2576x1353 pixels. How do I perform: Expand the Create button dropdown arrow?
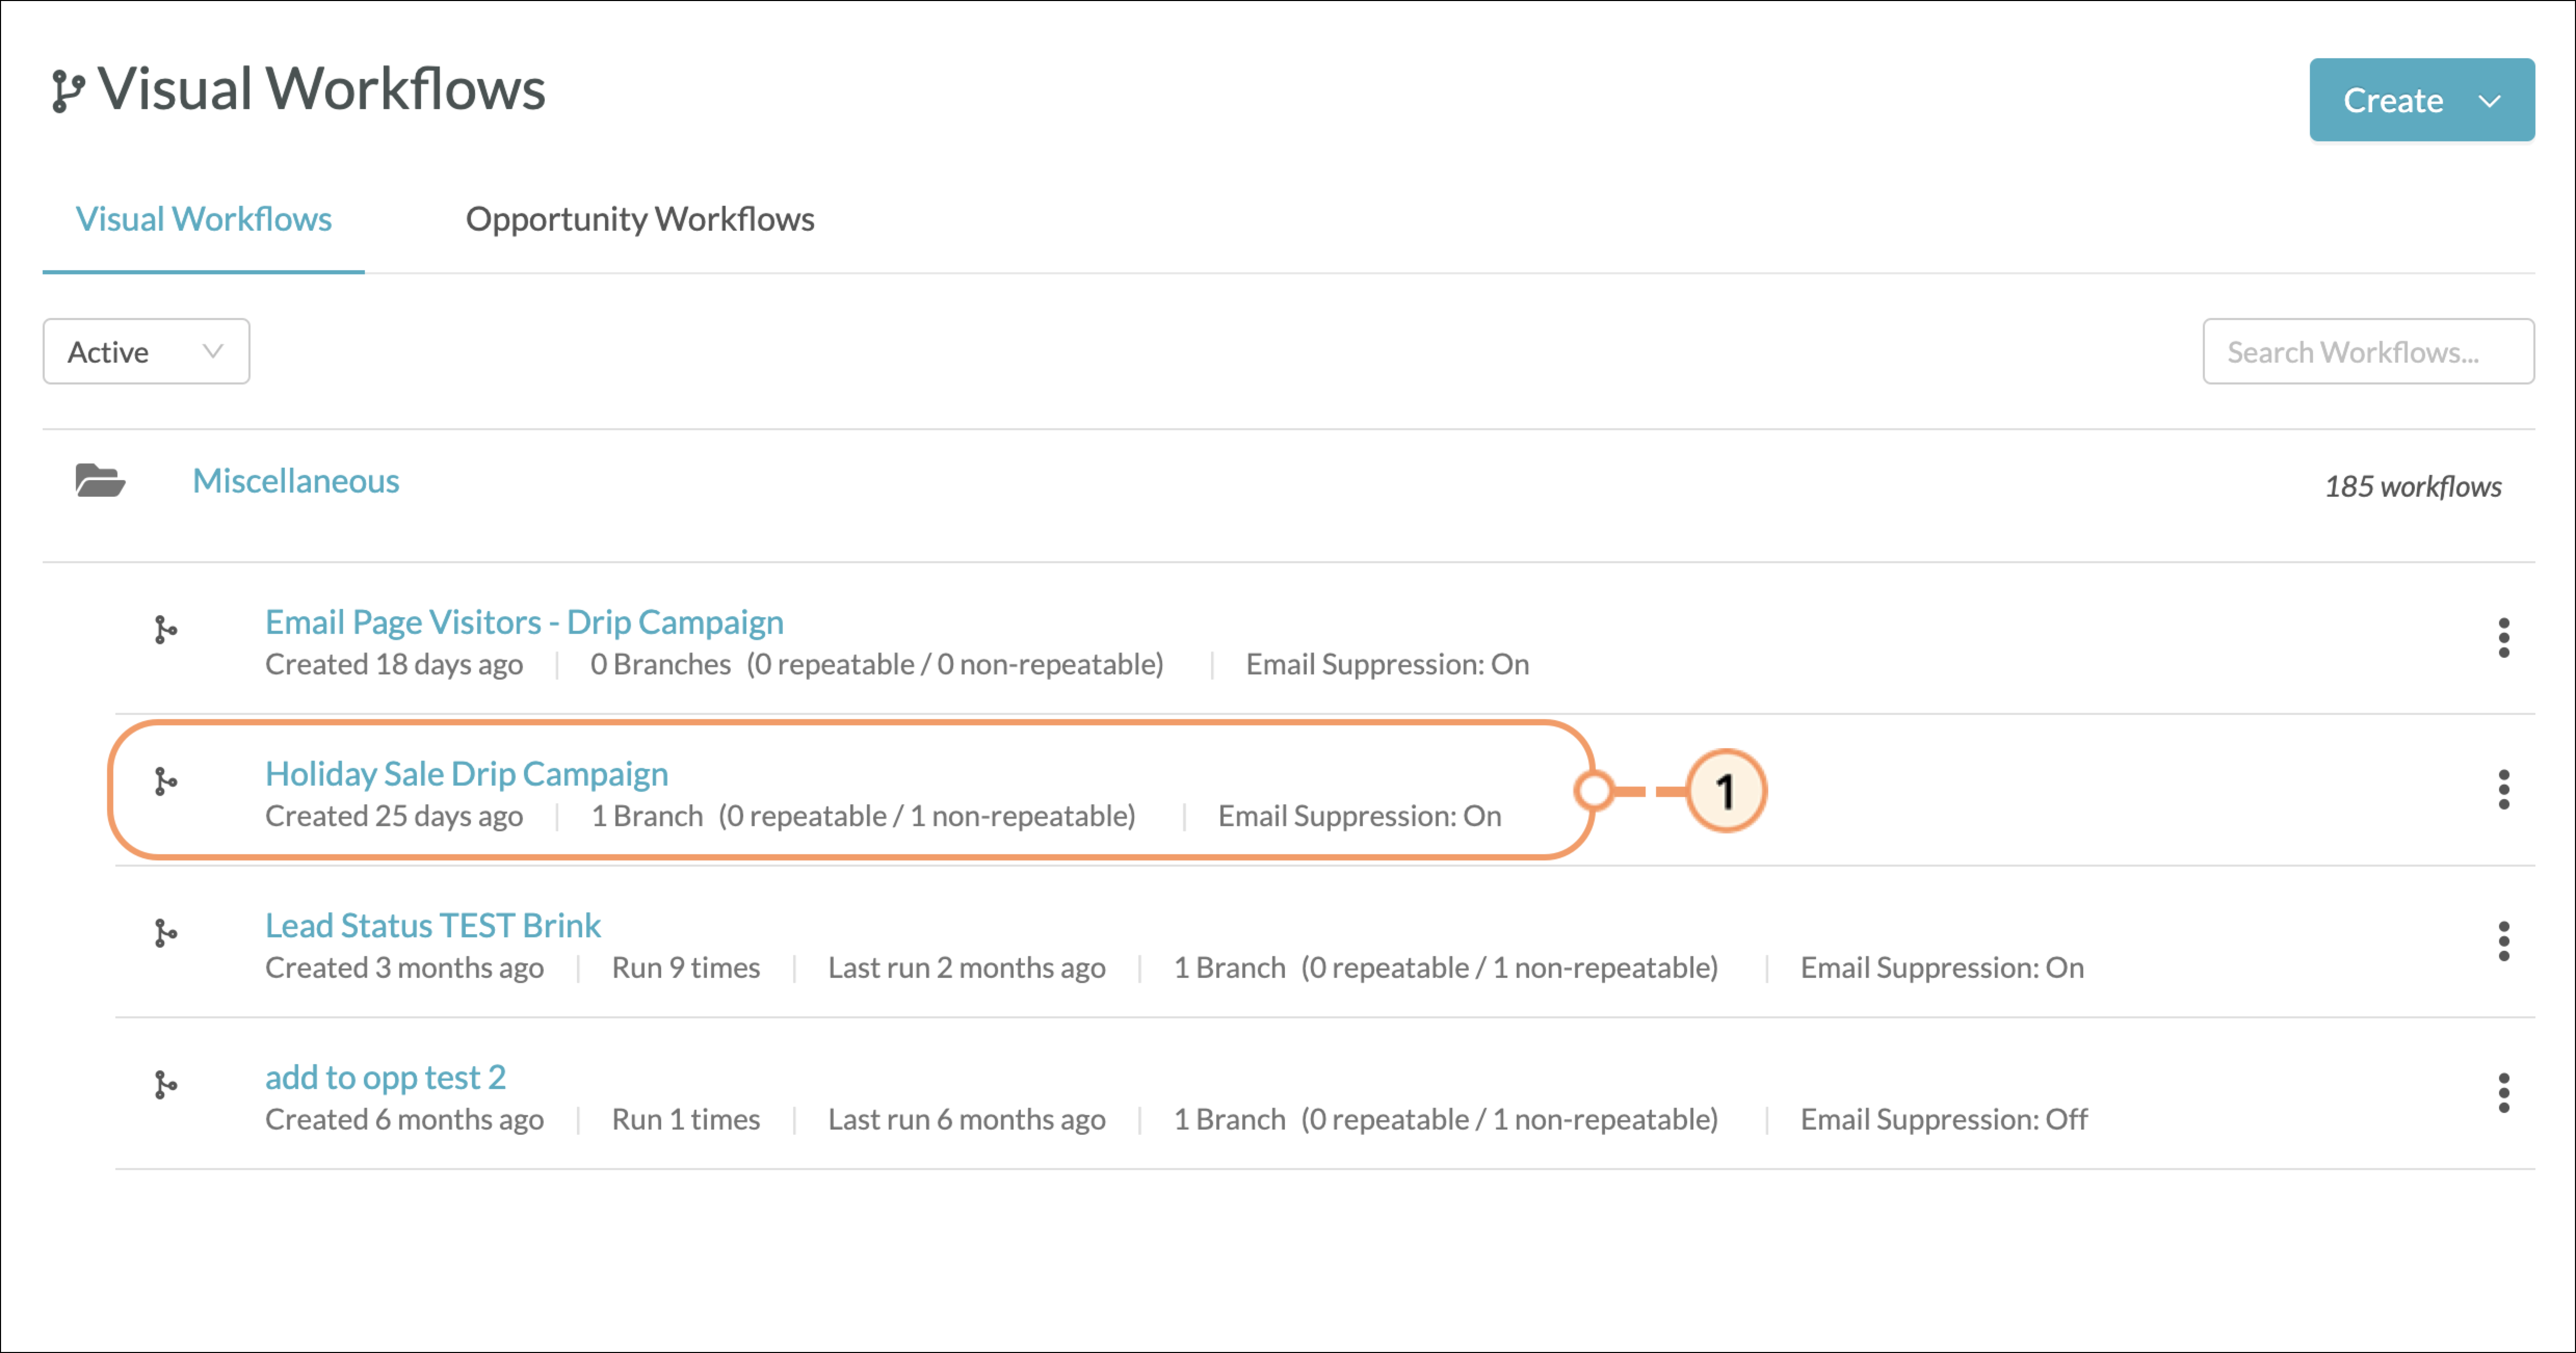[x=2489, y=101]
